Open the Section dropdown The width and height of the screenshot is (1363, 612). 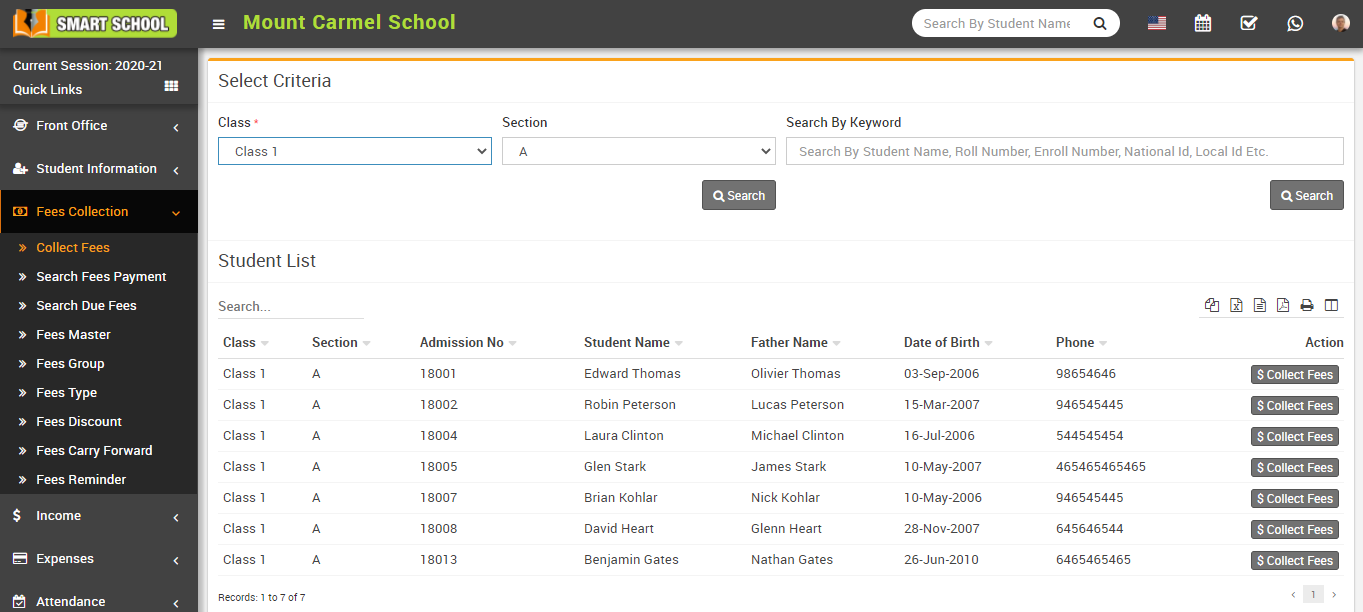tap(638, 150)
